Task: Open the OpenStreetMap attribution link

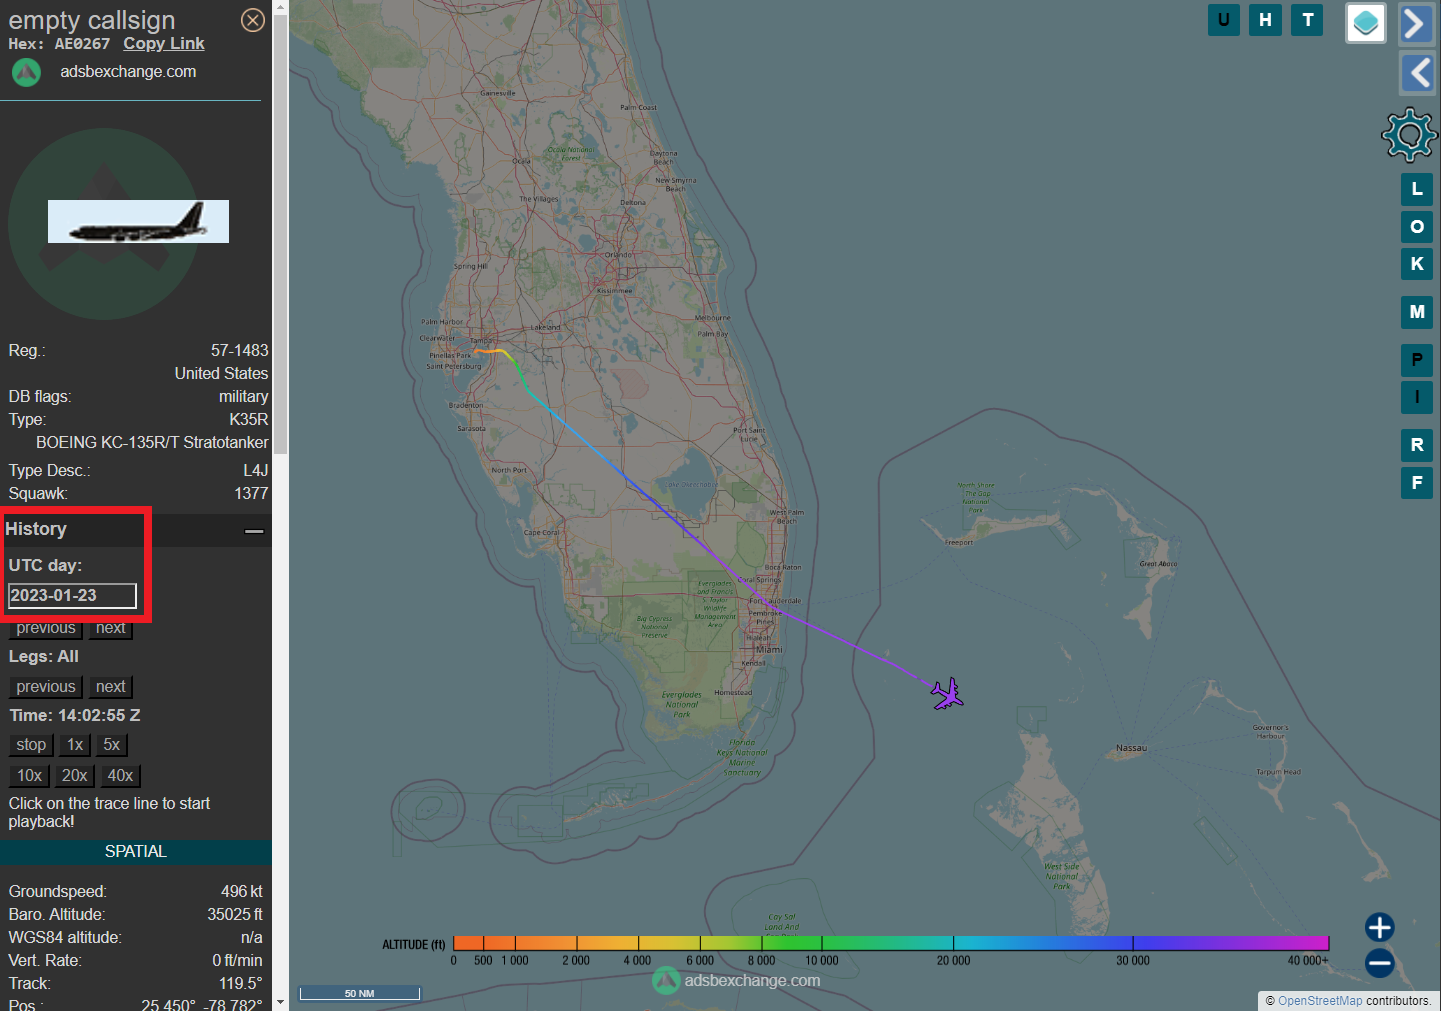Action: tap(1320, 1001)
